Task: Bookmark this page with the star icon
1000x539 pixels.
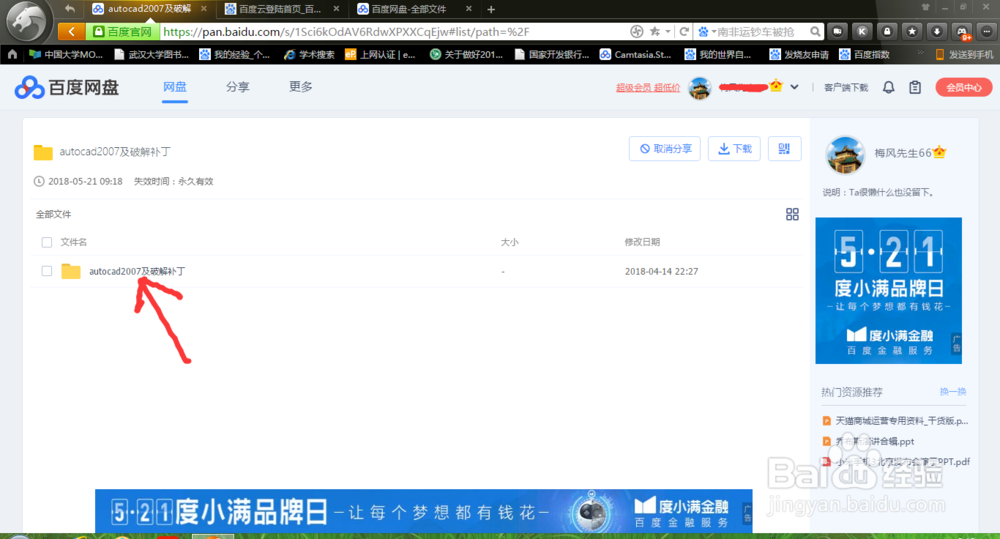Action: (654, 31)
